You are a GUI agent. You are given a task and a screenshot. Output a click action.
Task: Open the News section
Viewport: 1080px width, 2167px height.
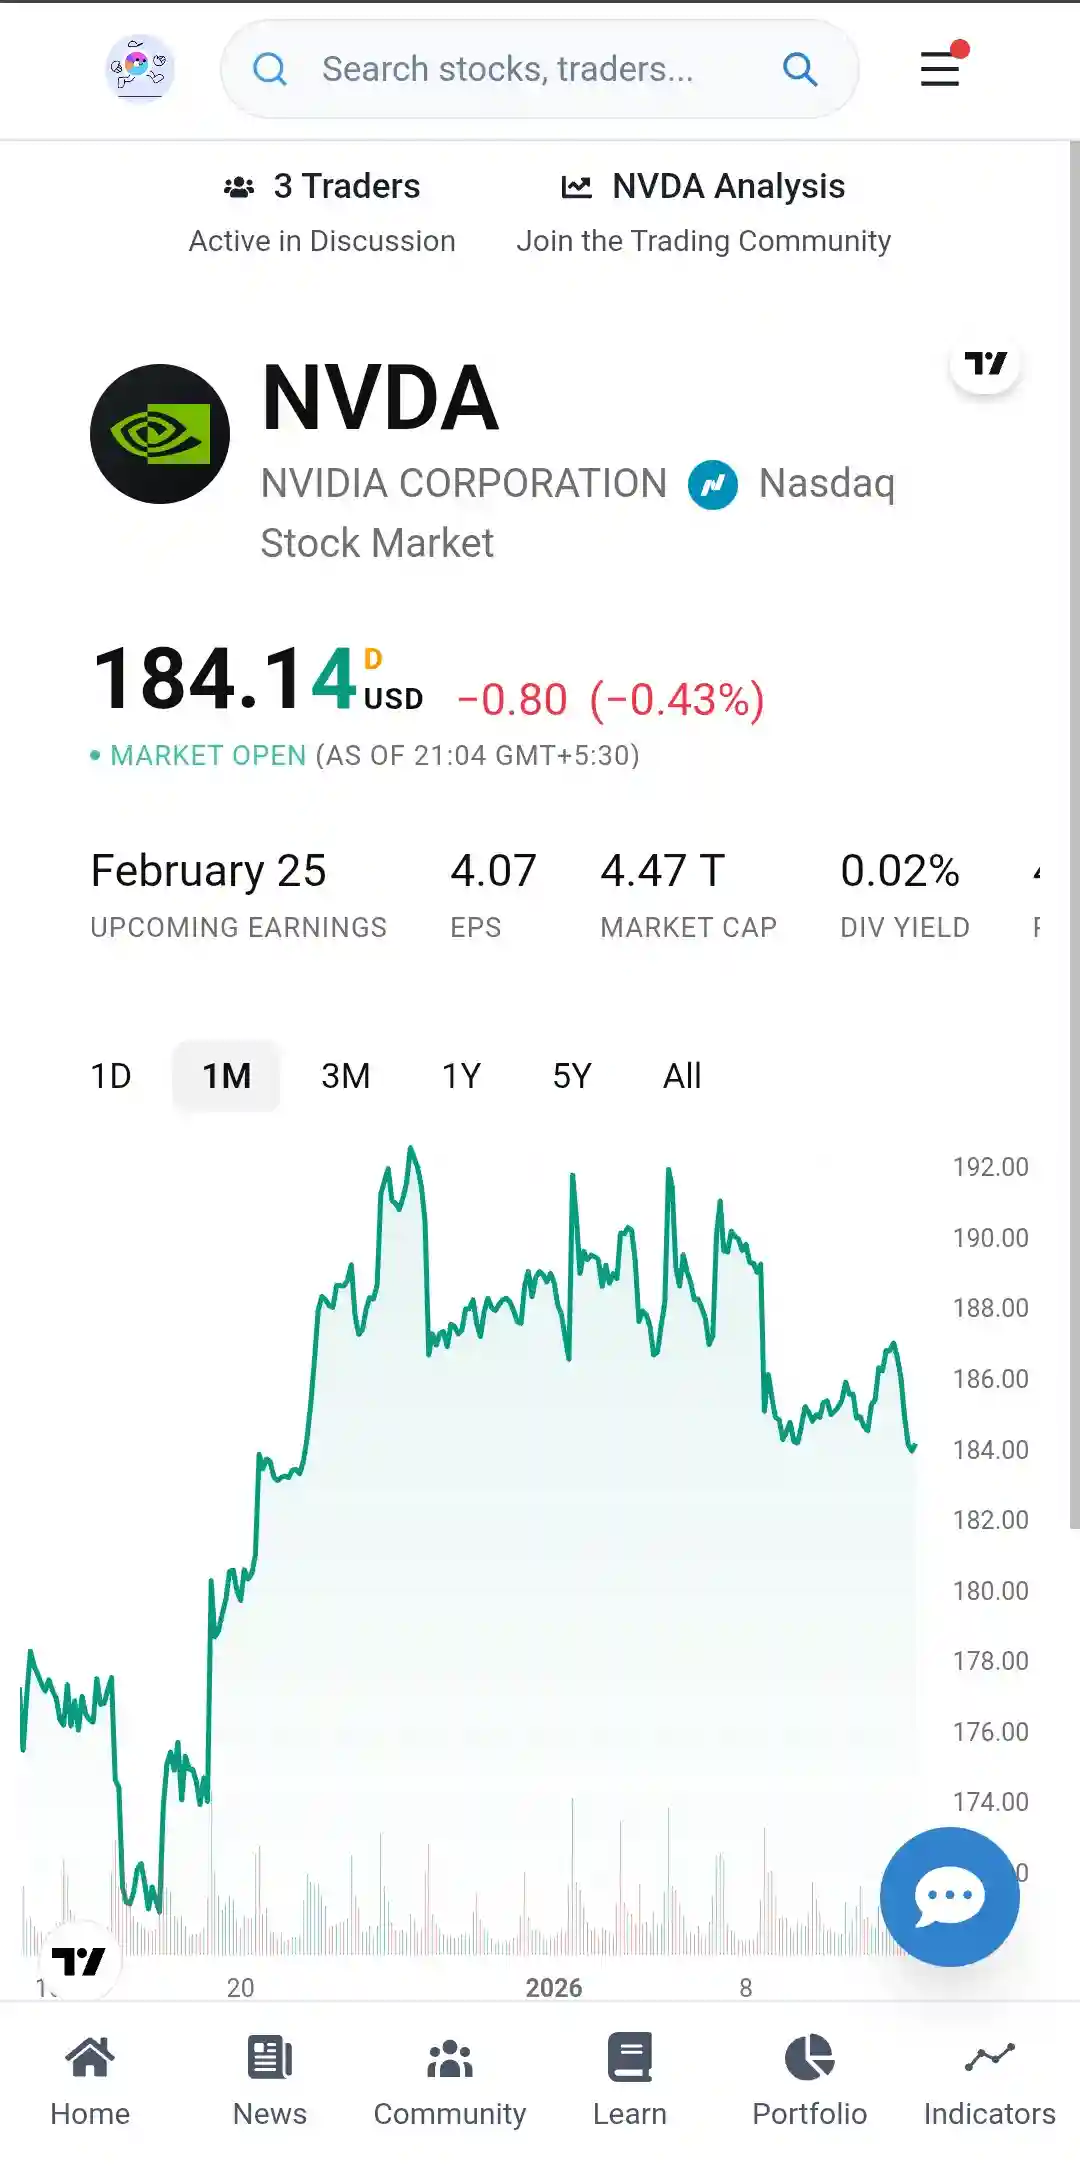(270, 2081)
